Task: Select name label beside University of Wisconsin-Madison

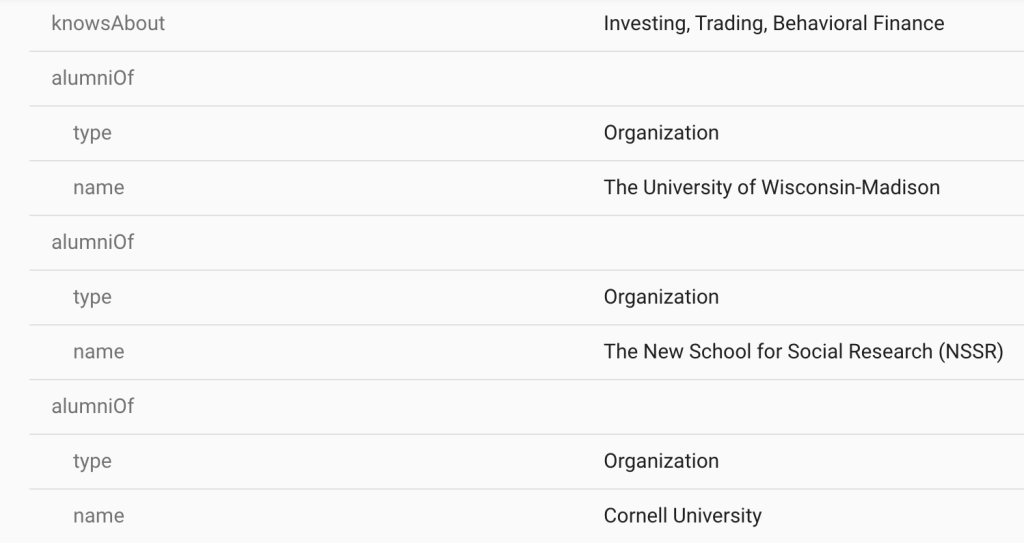Action: coord(98,187)
